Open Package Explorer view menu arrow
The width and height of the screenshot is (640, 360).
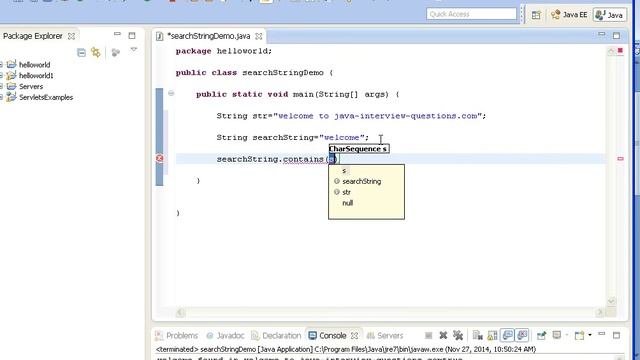click(x=133, y=49)
